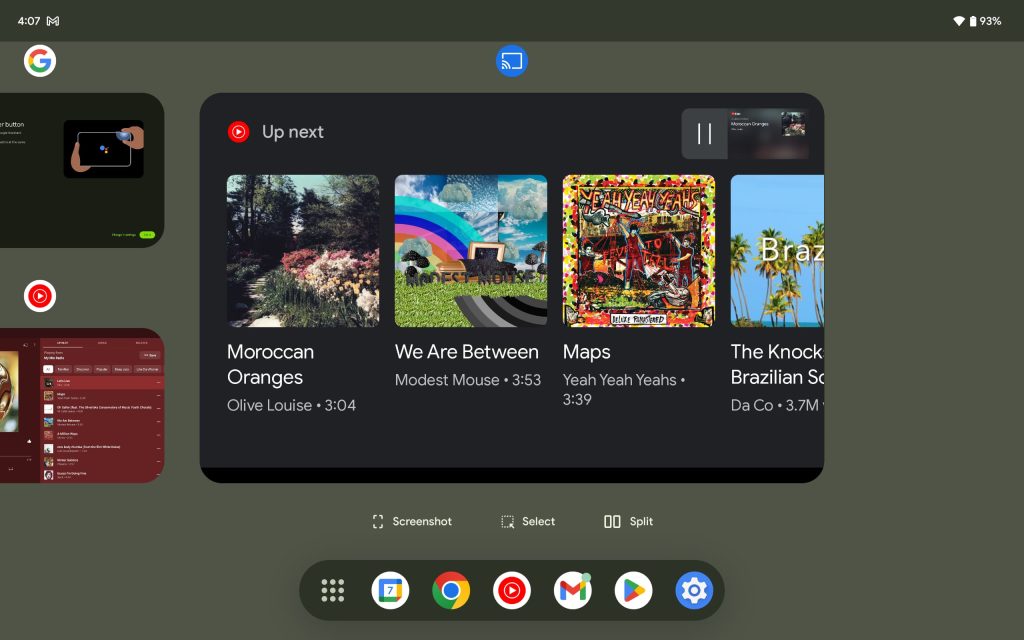Viewport: 1024px width, 640px height.
Task: Play Moroccan Oranges by Olive Louise
Action: [x=303, y=251]
